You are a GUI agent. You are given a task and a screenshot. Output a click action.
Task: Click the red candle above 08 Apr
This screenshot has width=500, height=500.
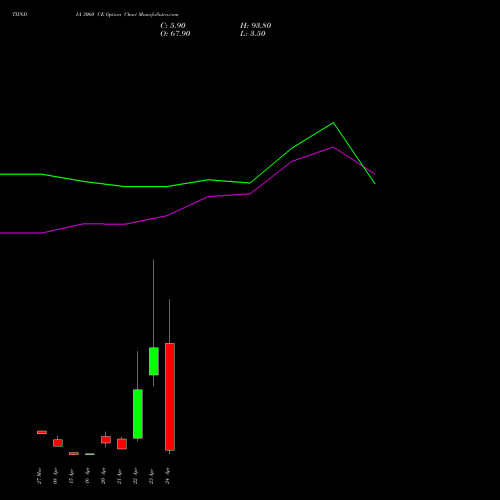point(58,443)
